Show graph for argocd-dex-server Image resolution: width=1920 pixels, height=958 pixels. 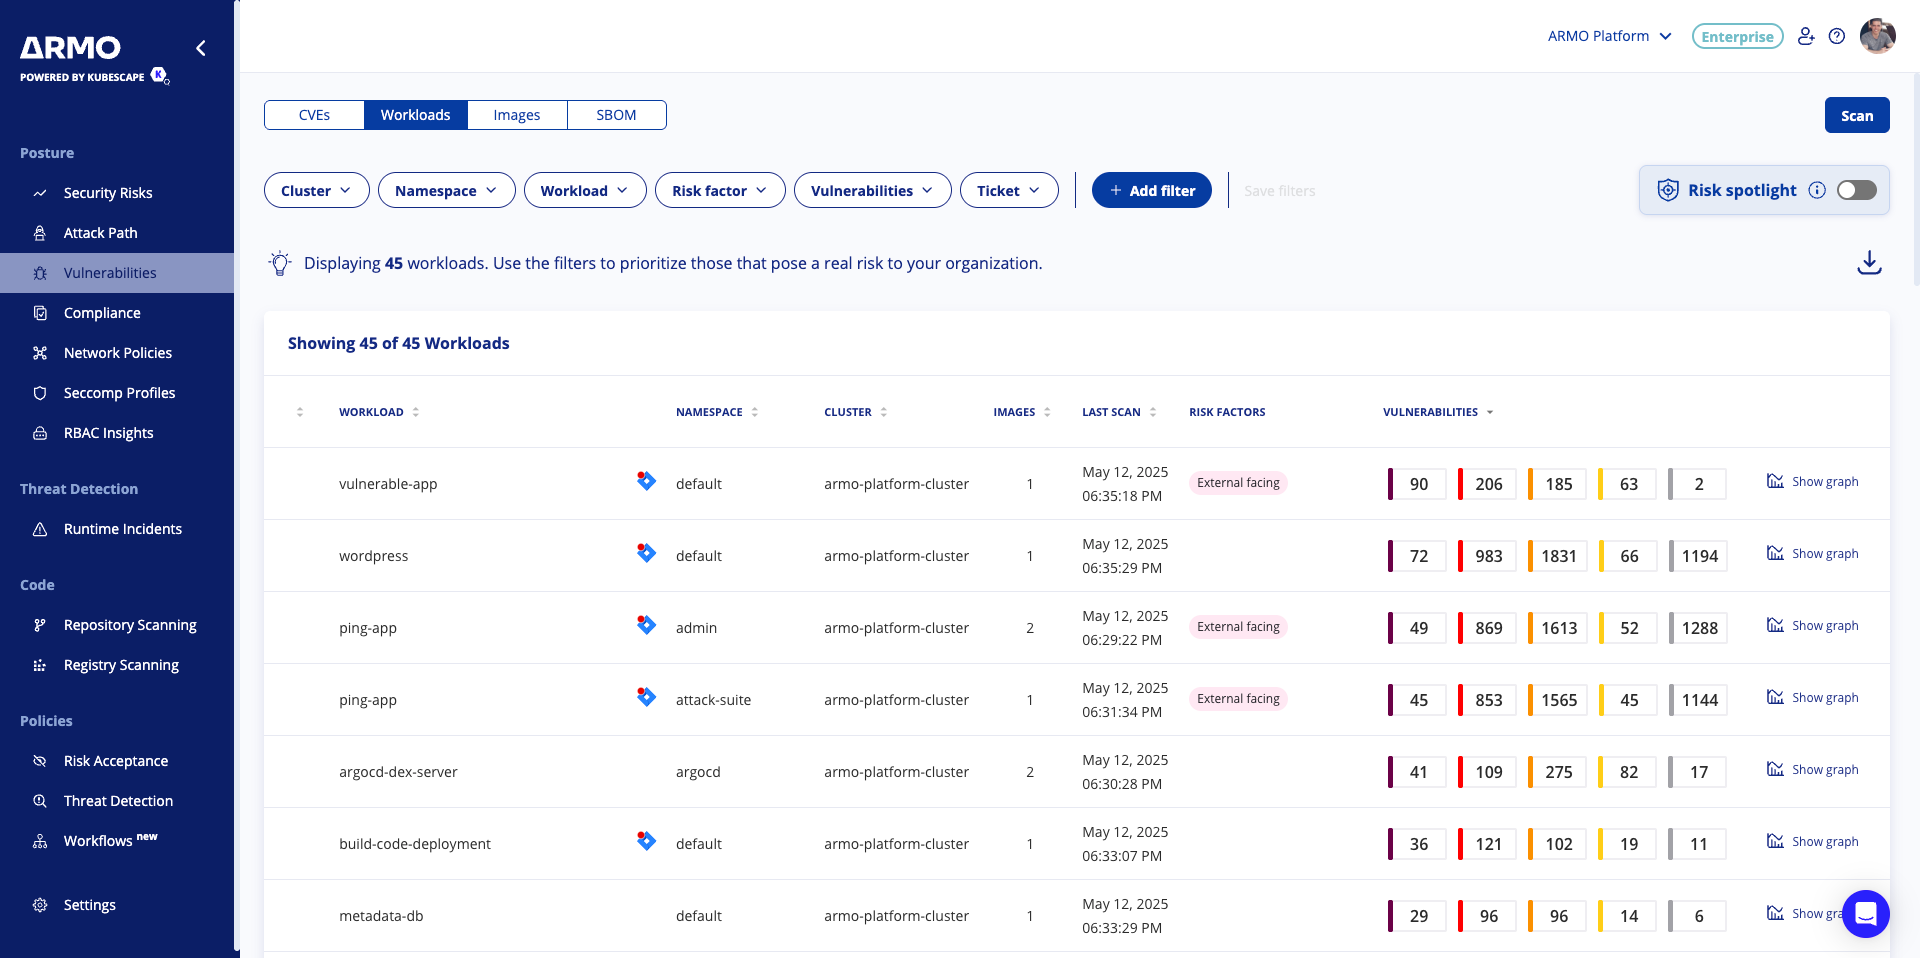pos(1813,770)
